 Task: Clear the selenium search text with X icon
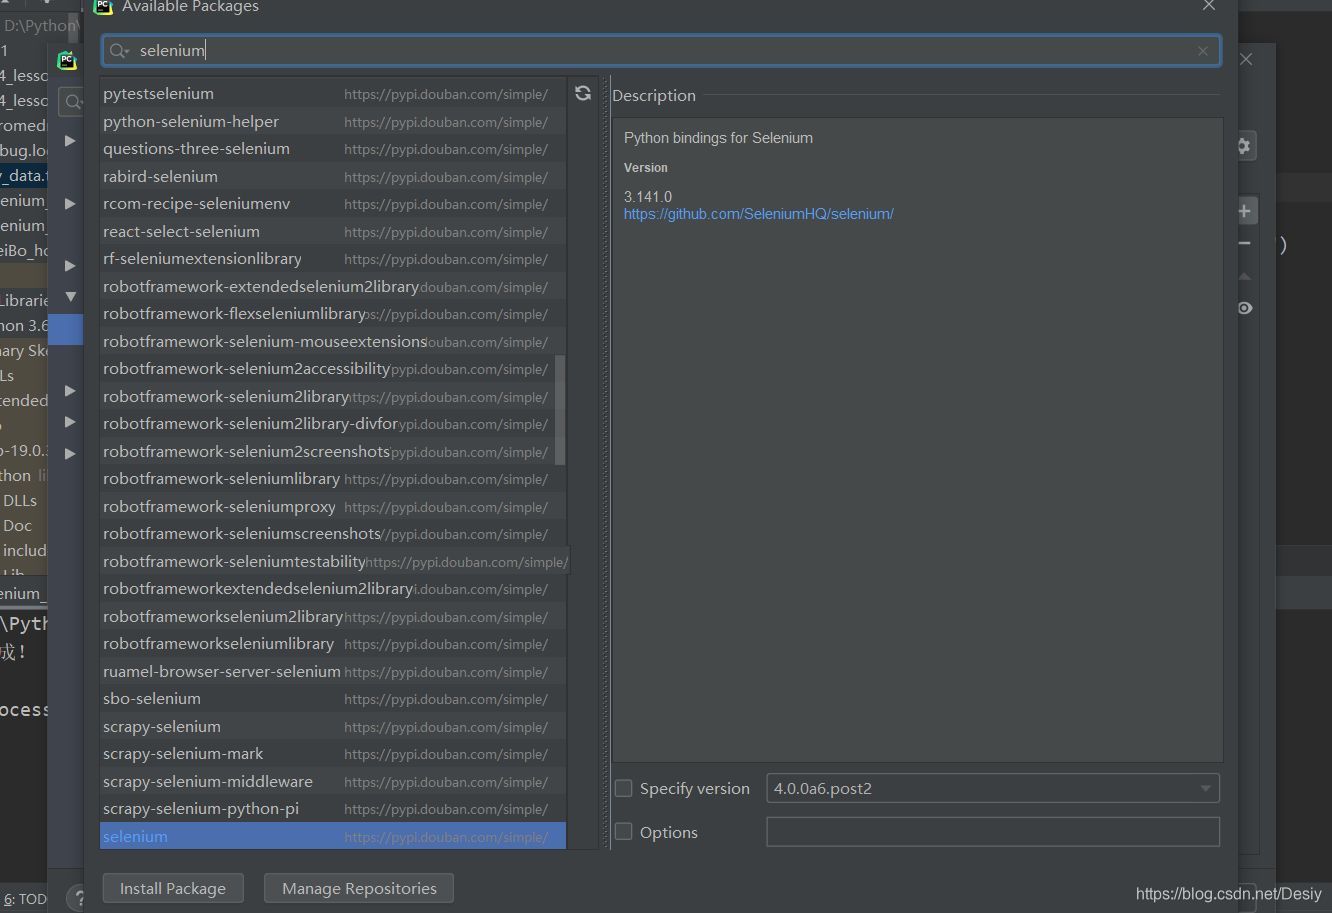[x=1203, y=51]
